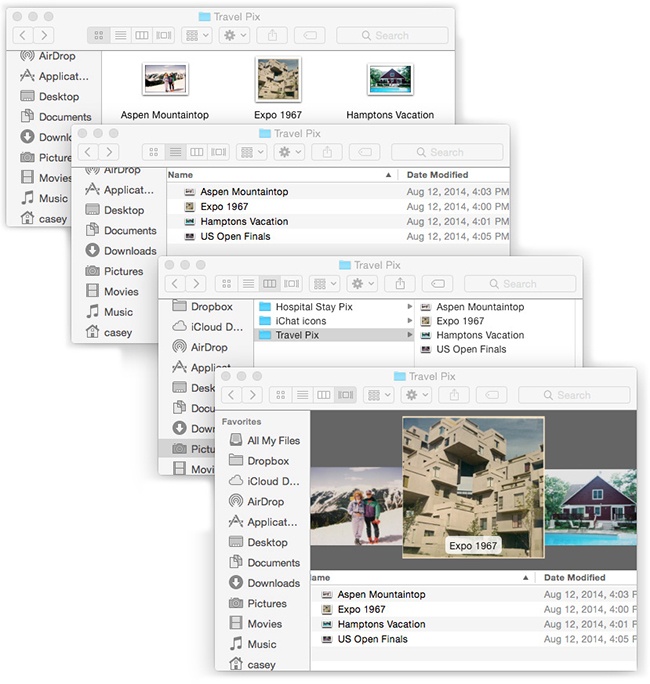Open Action gear menu in third column window

coord(362,284)
